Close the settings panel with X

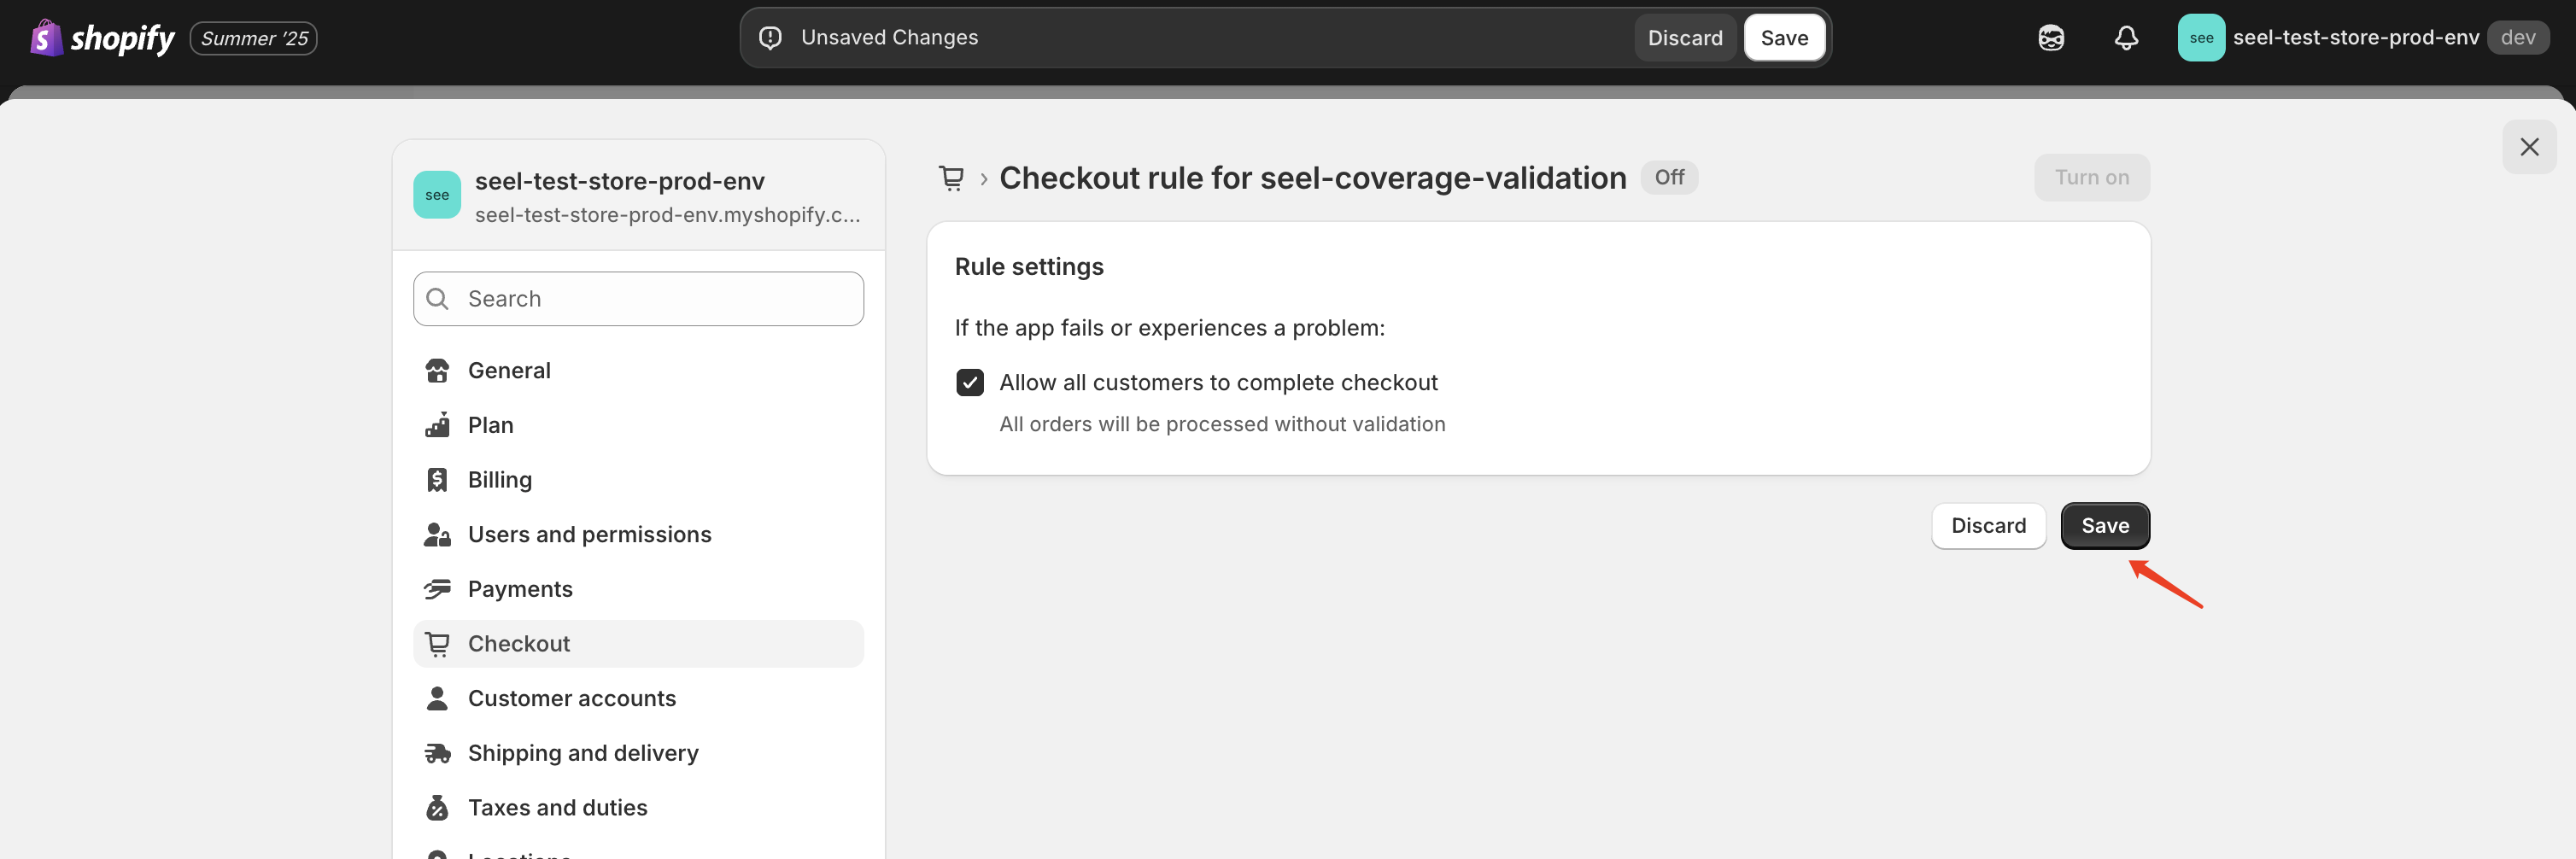point(2528,147)
